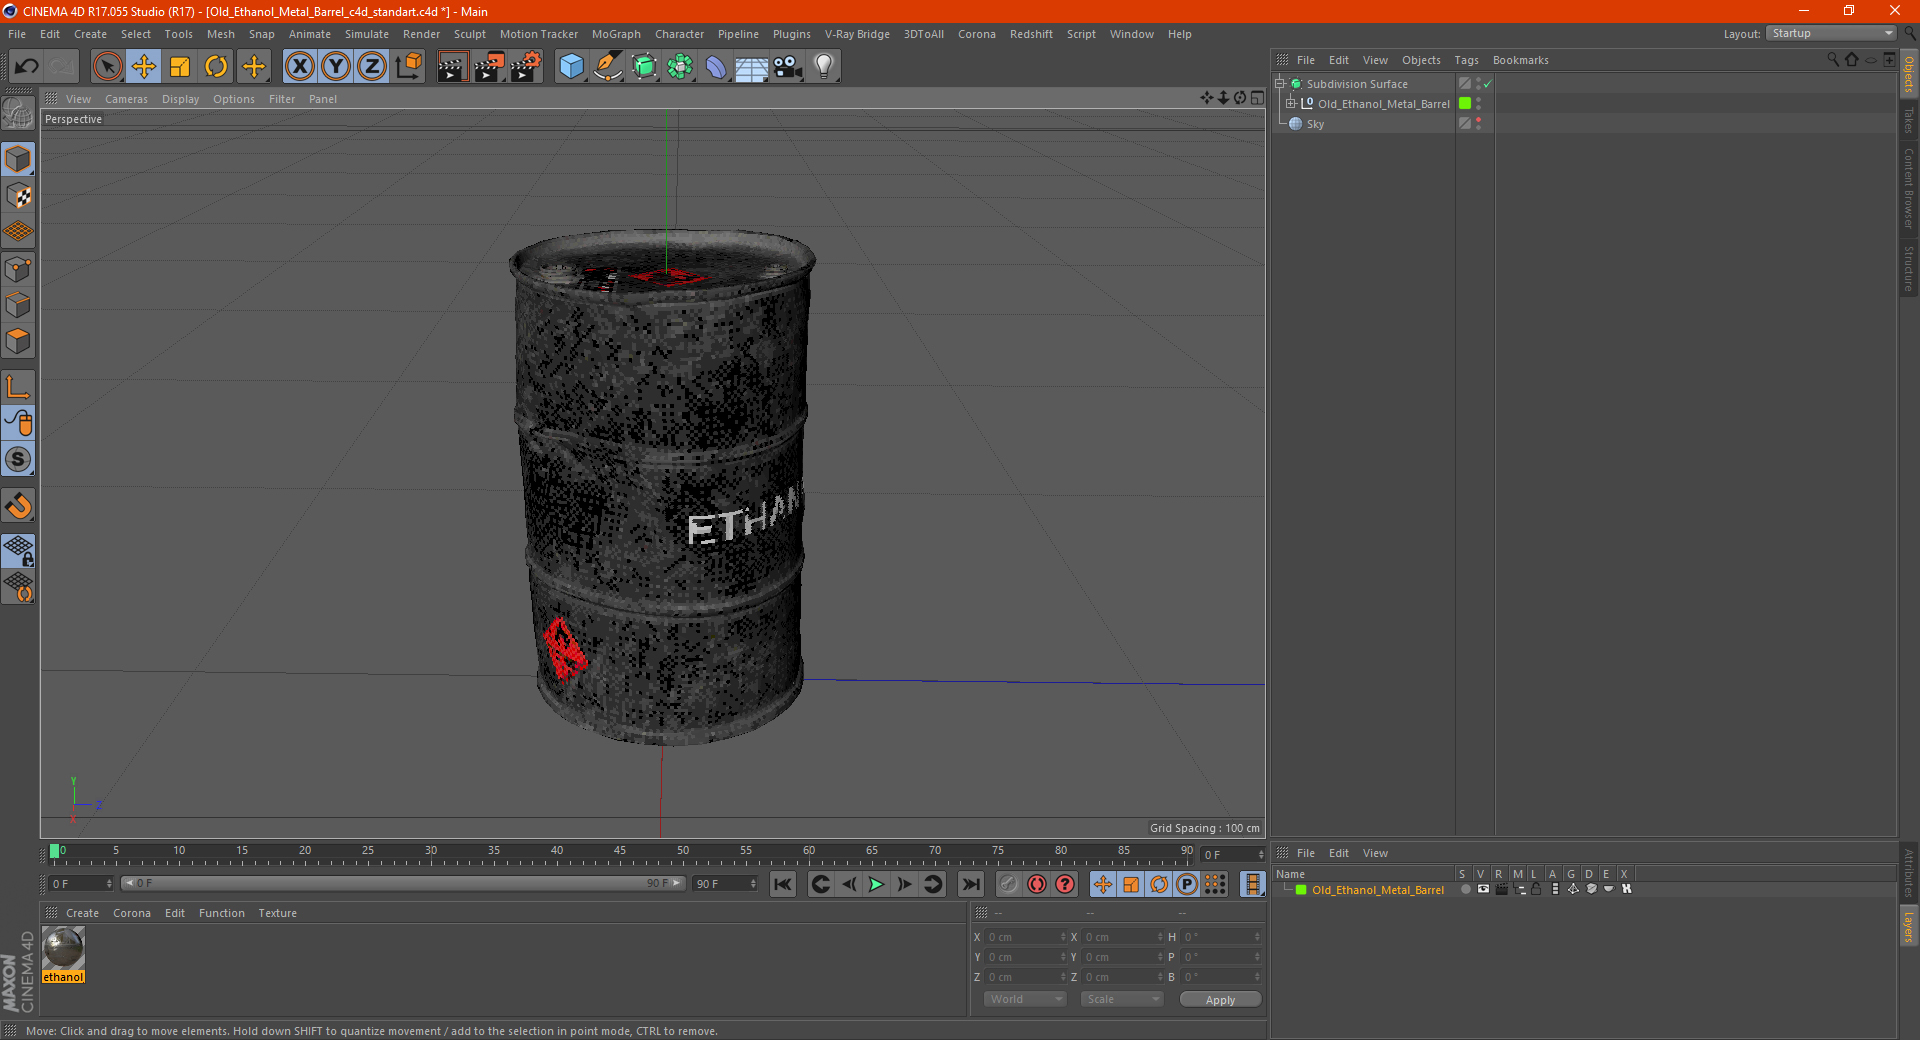This screenshot has height=1040, width=1920.
Task: Add a Floor environment object
Action: [751, 67]
